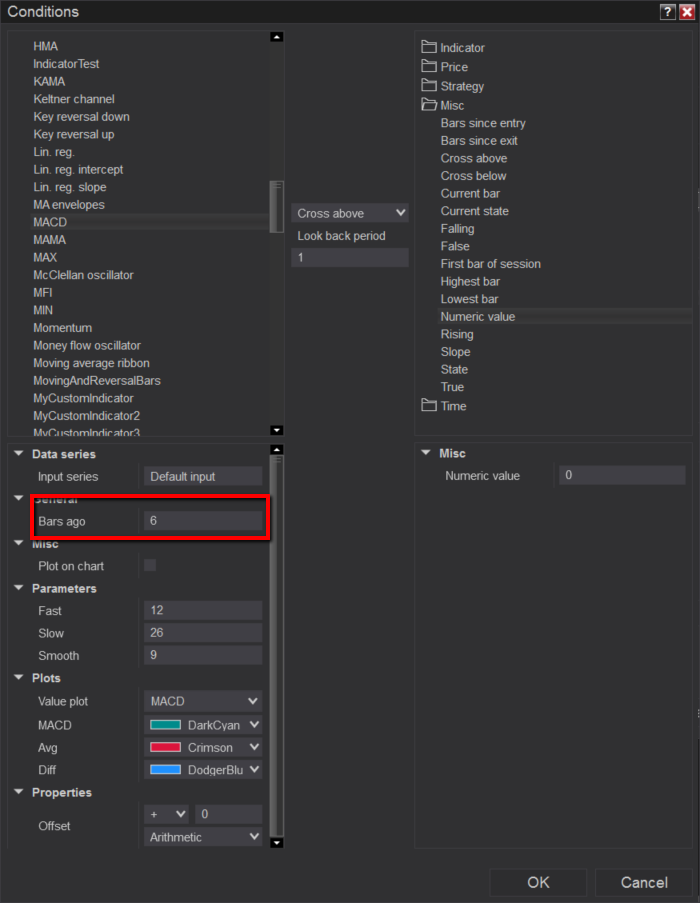This screenshot has width=700, height=903.
Task: Select MACD in the indicator list
Action: click(50, 222)
